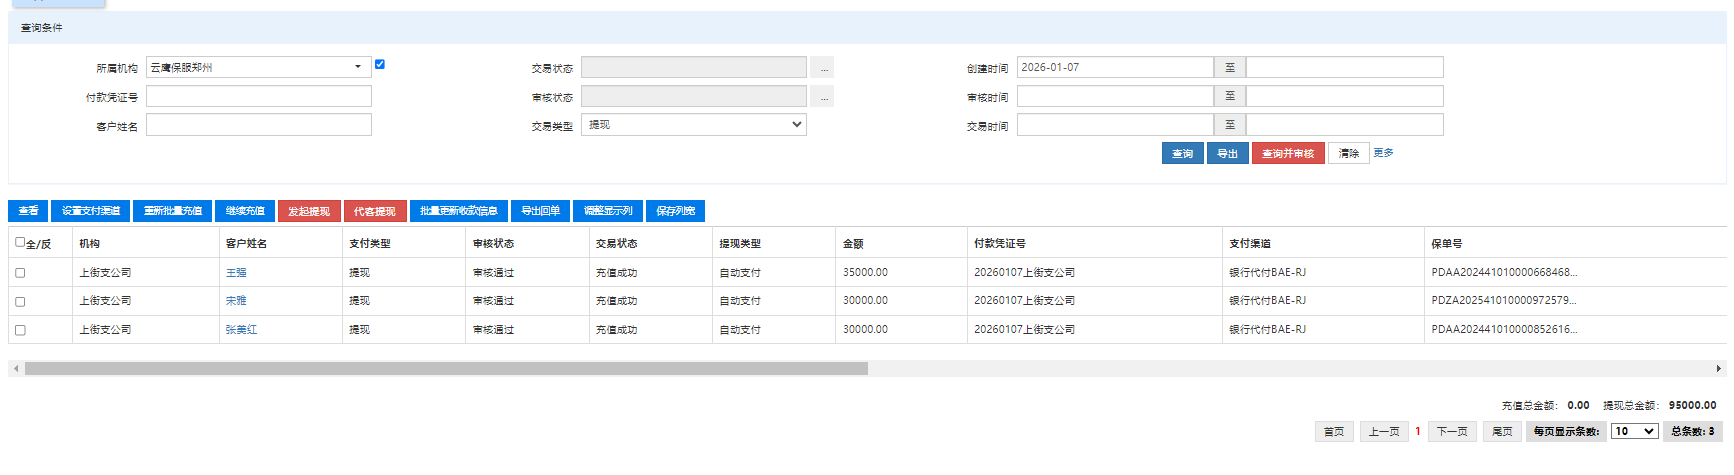Click current page number 1
The height and width of the screenshot is (475, 1734).
(x=1418, y=431)
